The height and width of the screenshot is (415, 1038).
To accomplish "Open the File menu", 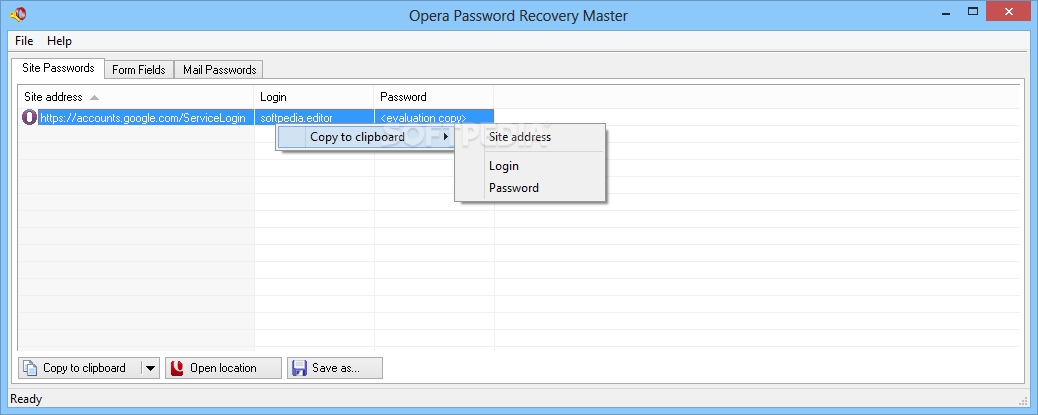I will (x=24, y=41).
